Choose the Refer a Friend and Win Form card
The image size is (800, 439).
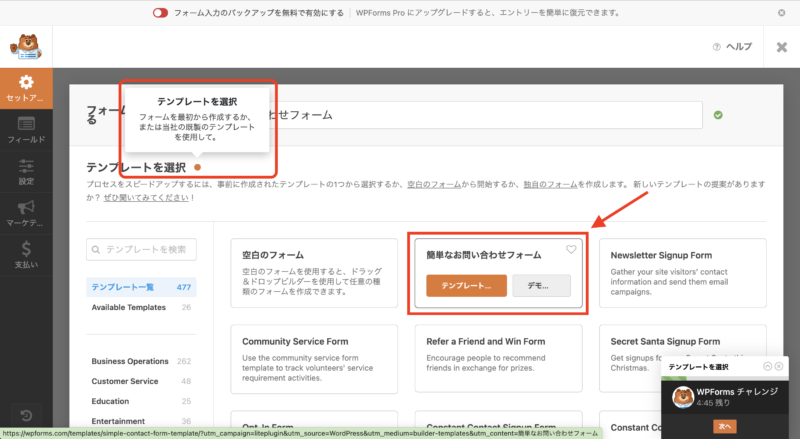click(498, 358)
